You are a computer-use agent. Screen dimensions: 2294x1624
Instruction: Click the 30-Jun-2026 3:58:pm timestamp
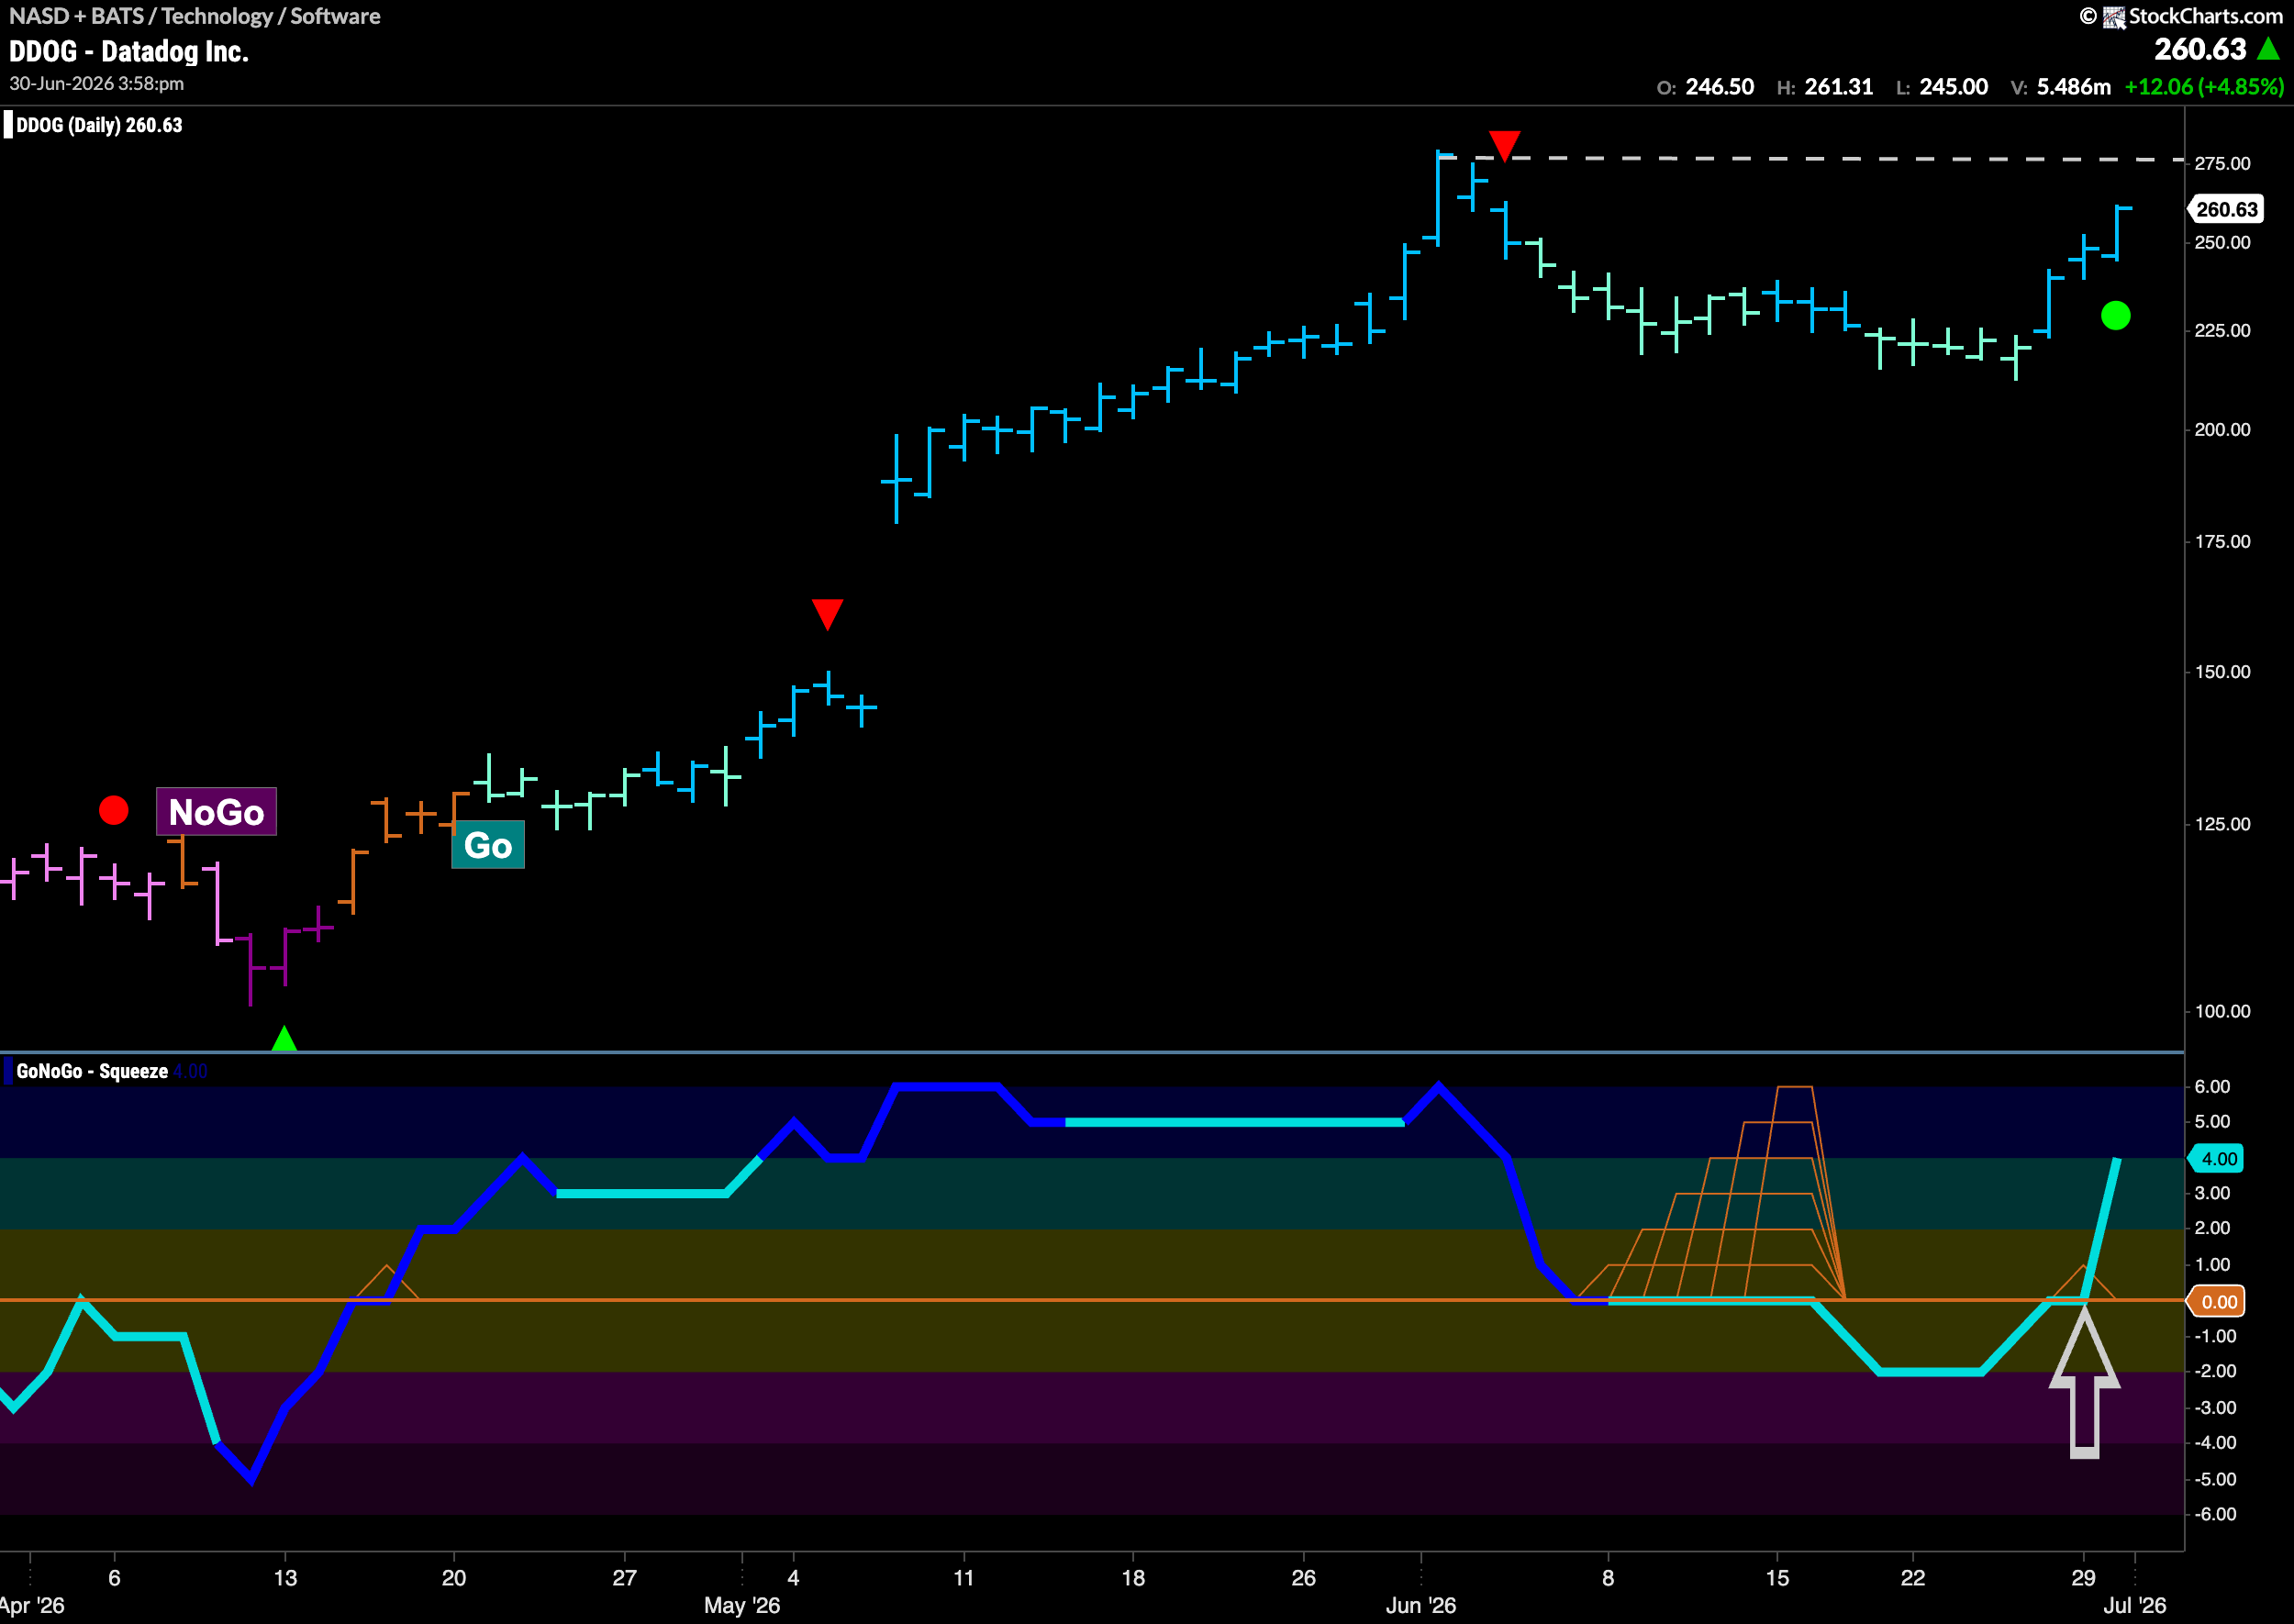click(97, 84)
